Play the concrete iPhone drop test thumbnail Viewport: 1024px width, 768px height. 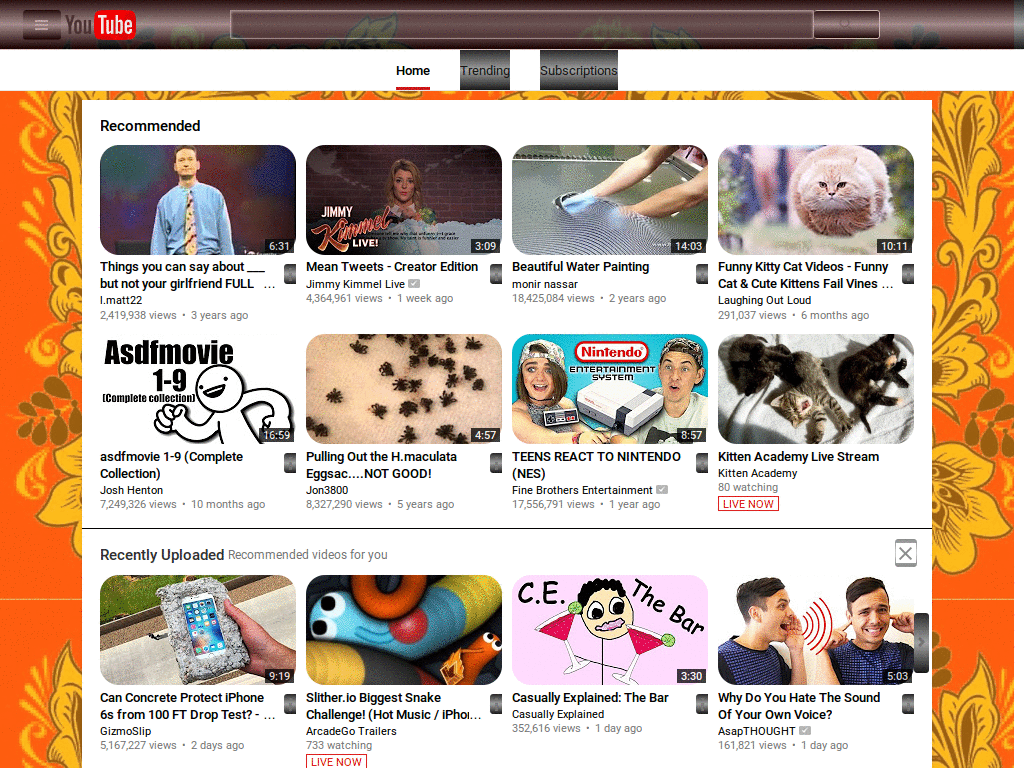198,630
